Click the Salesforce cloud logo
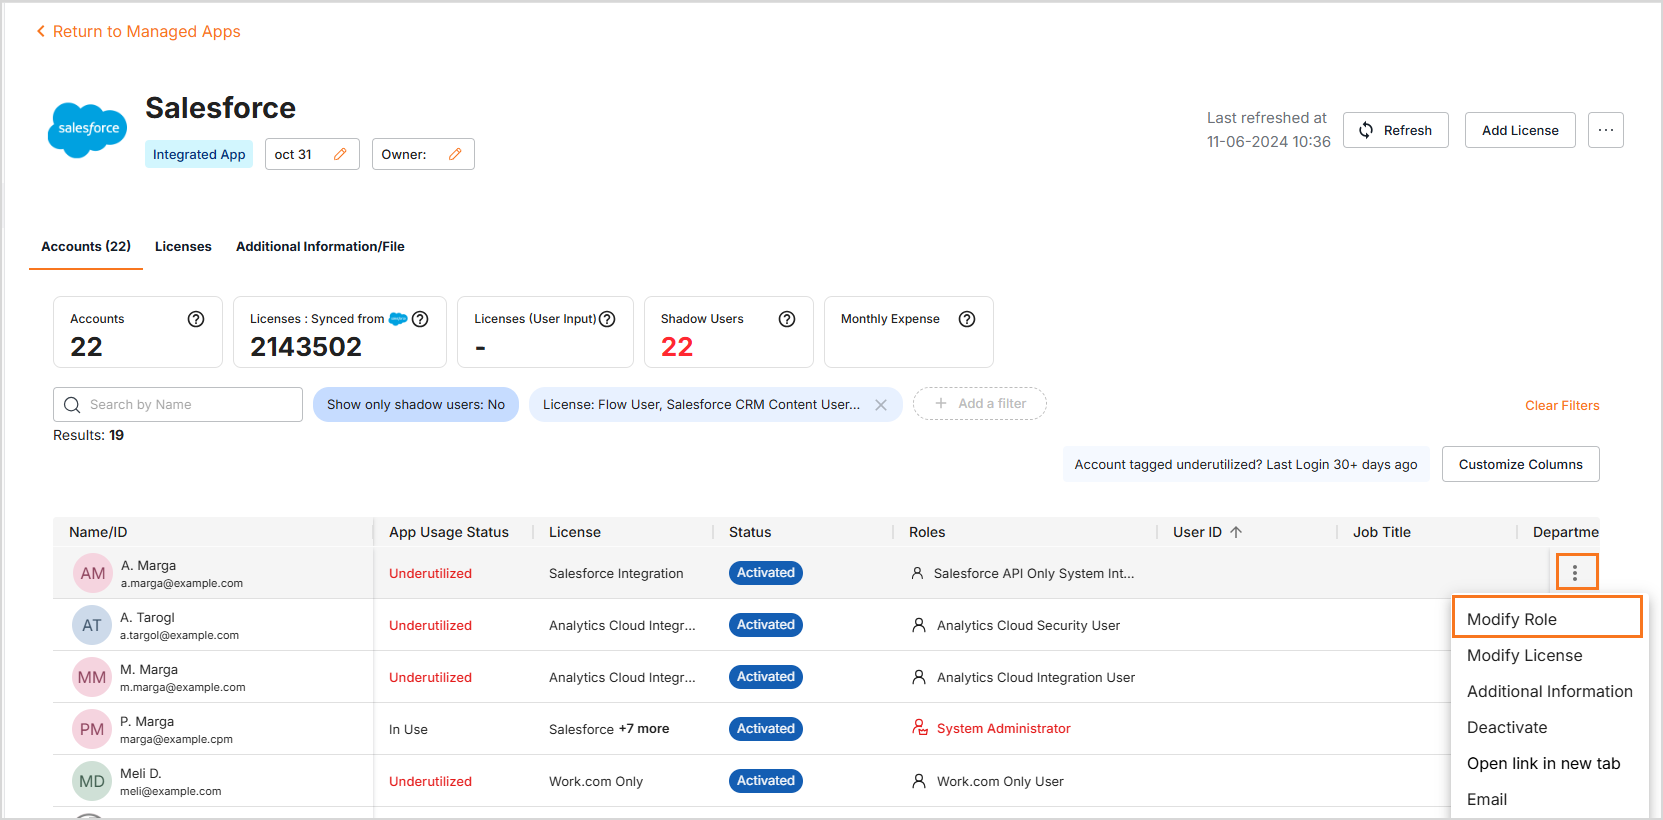1663x820 pixels. tap(88, 130)
